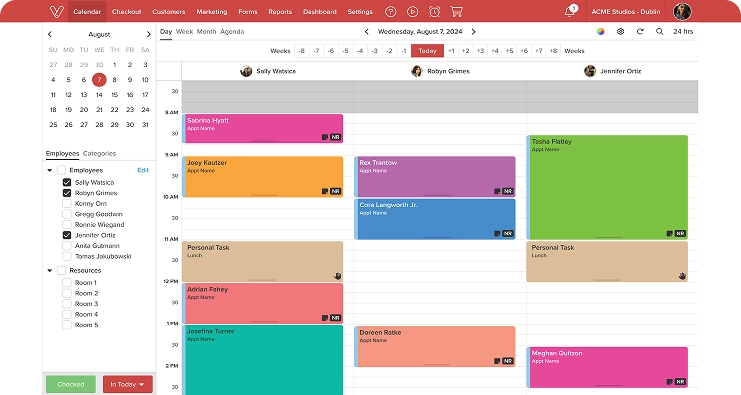Collapse the Resources tree section
Image resolution: width=741 pixels, height=395 pixels.
pos(50,271)
